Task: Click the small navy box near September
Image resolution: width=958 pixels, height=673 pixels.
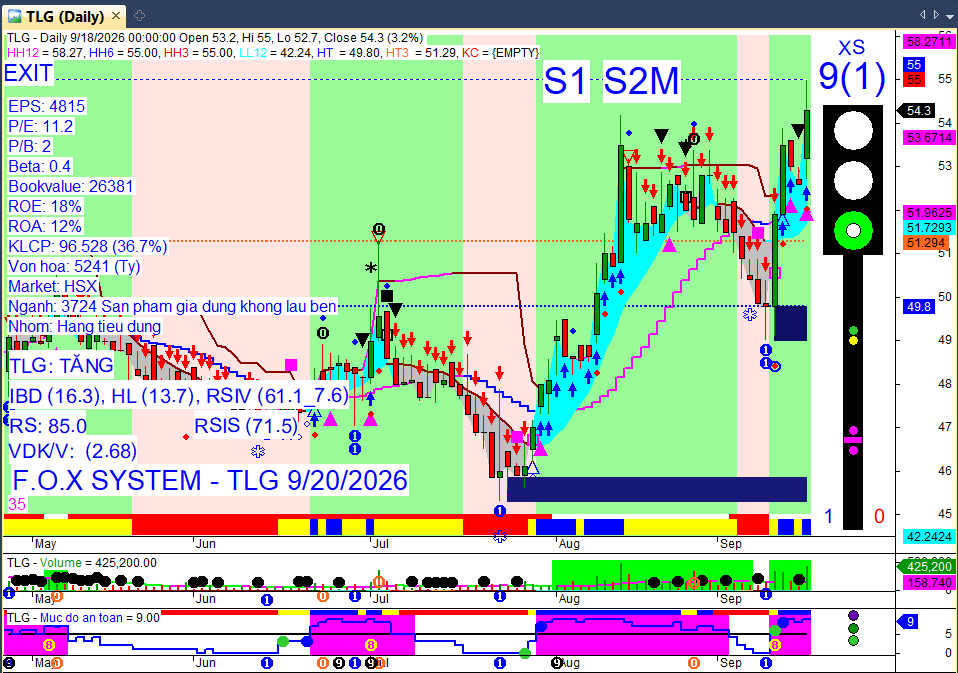Action: 791,323
